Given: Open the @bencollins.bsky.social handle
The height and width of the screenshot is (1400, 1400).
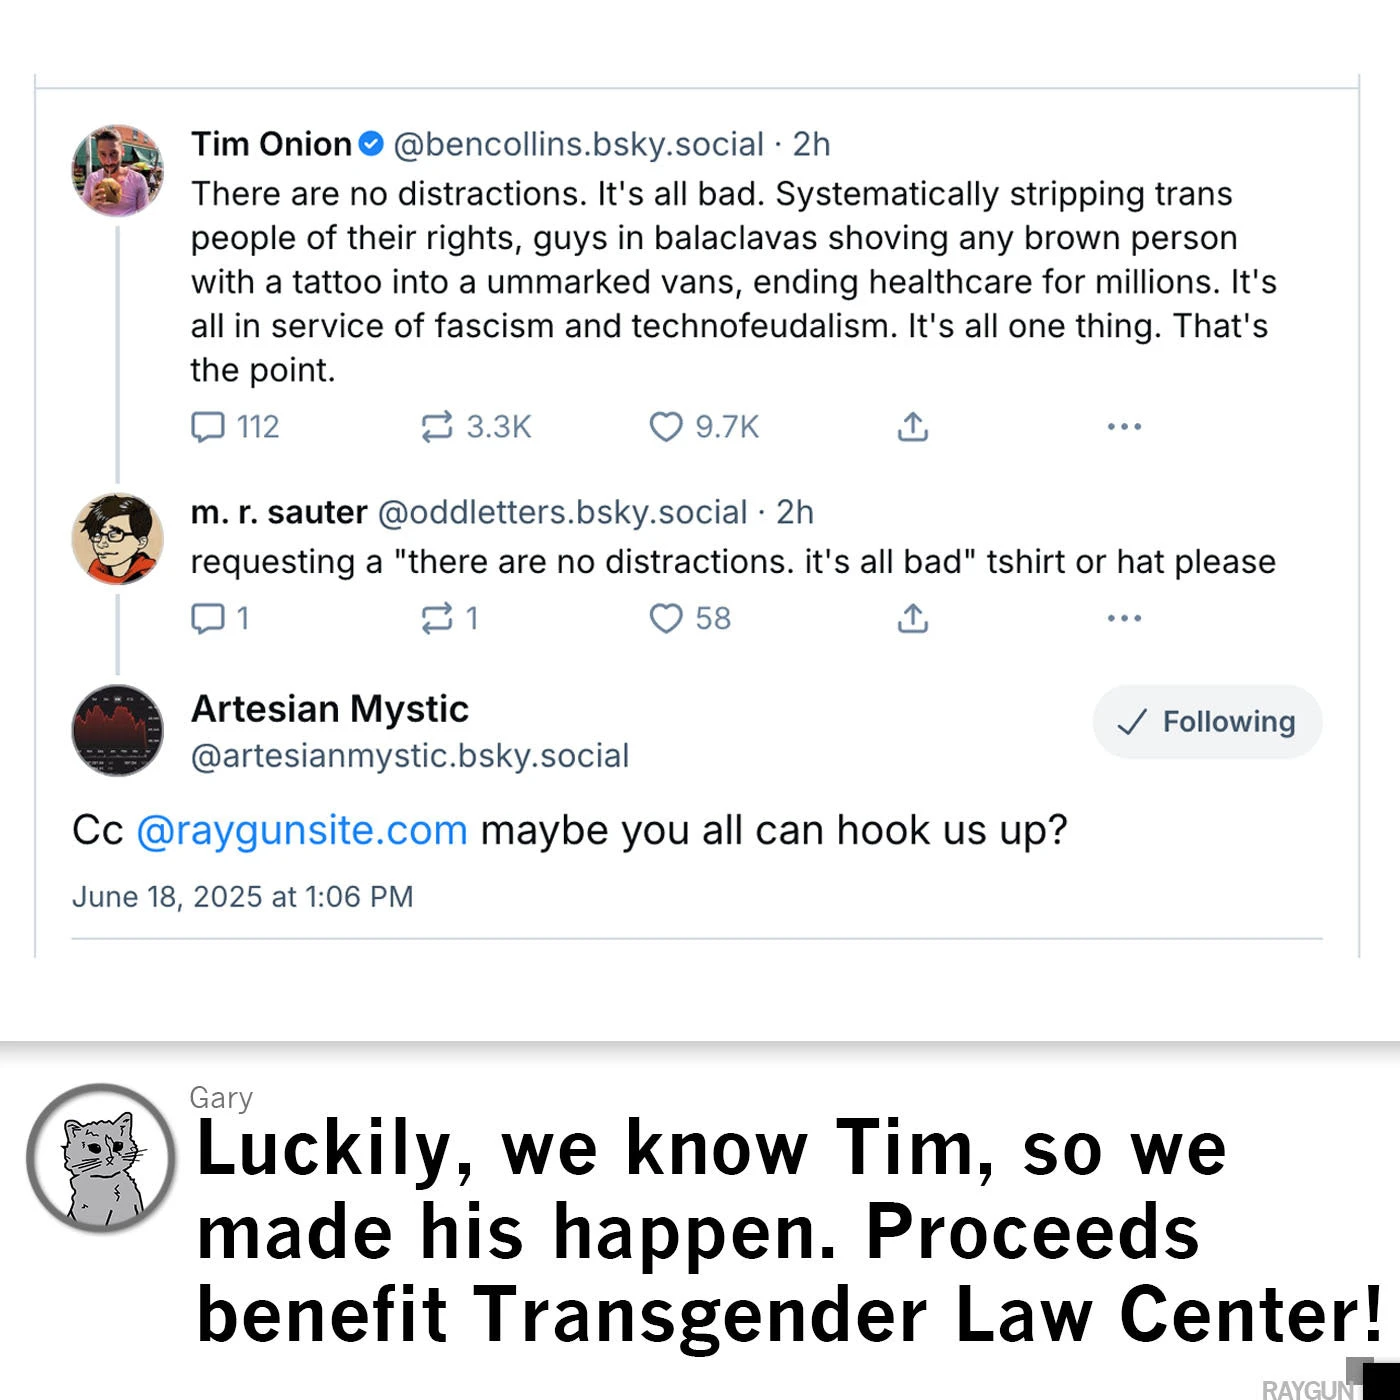Looking at the screenshot, I should tap(578, 145).
